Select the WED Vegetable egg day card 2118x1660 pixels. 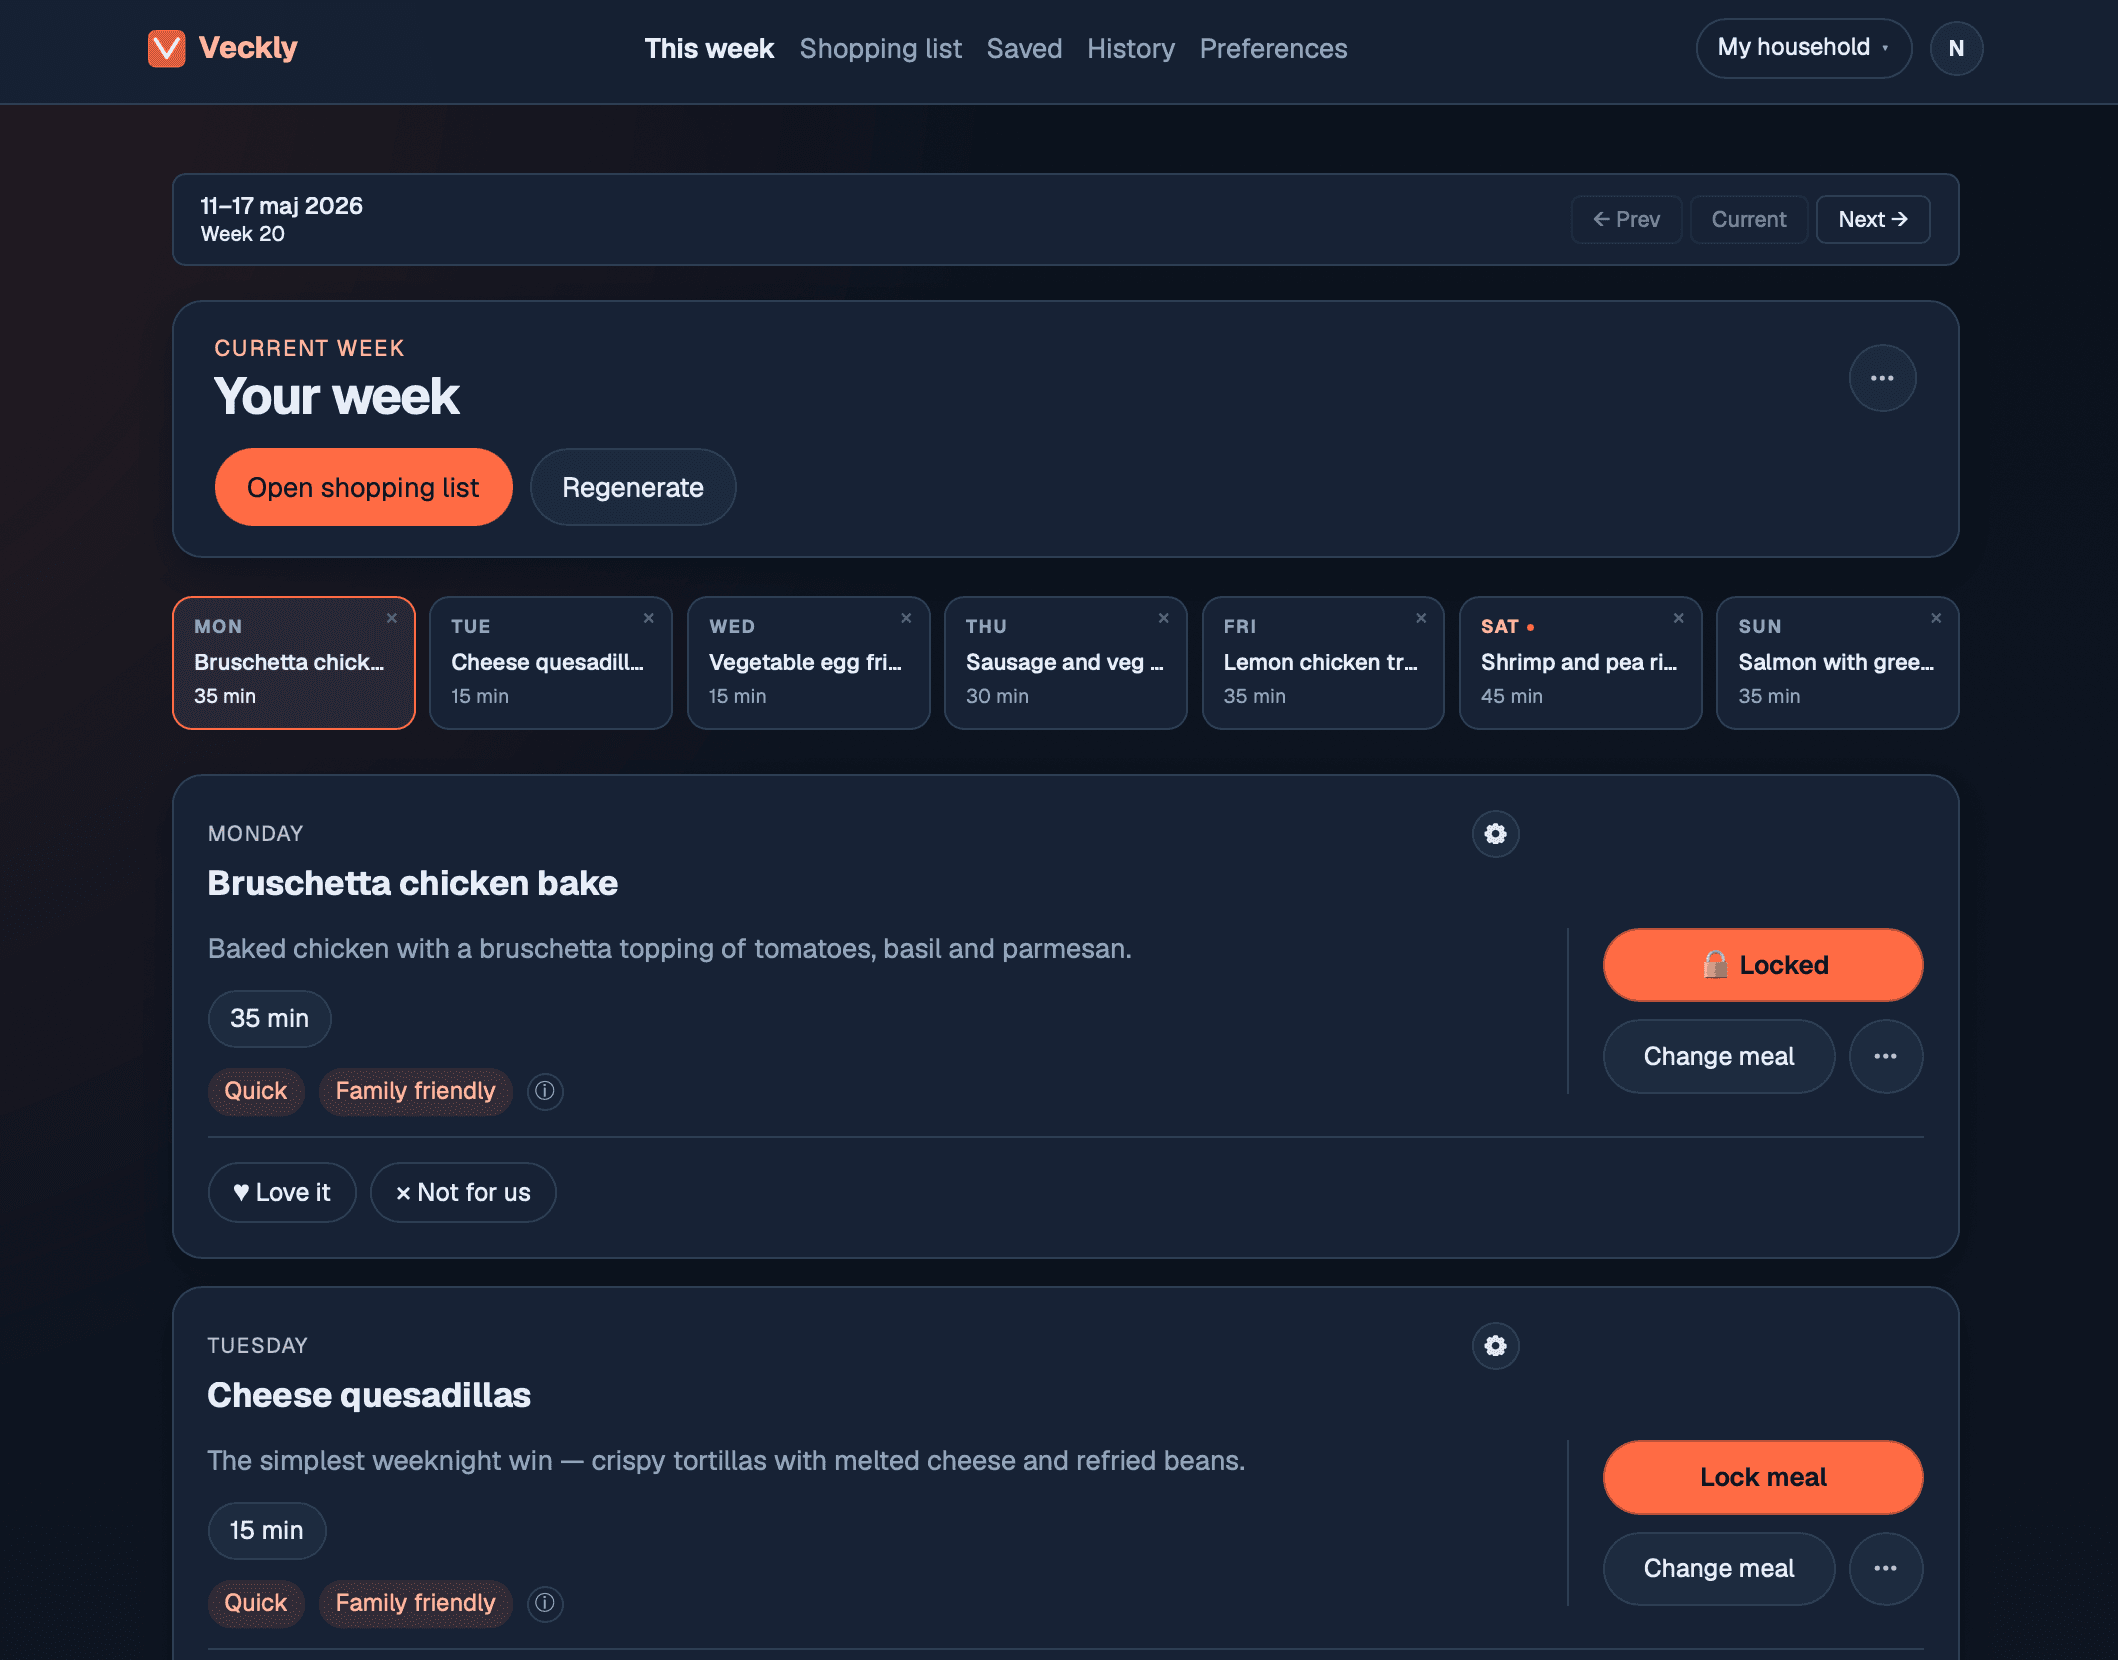pos(808,663)
